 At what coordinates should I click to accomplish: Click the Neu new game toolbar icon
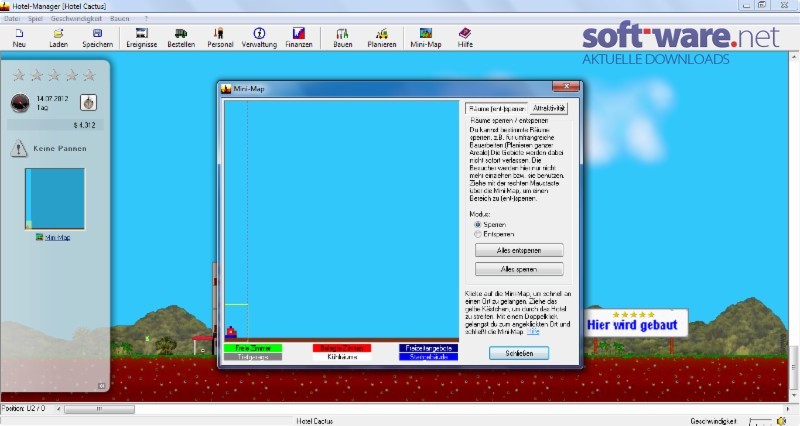[19, 34]
